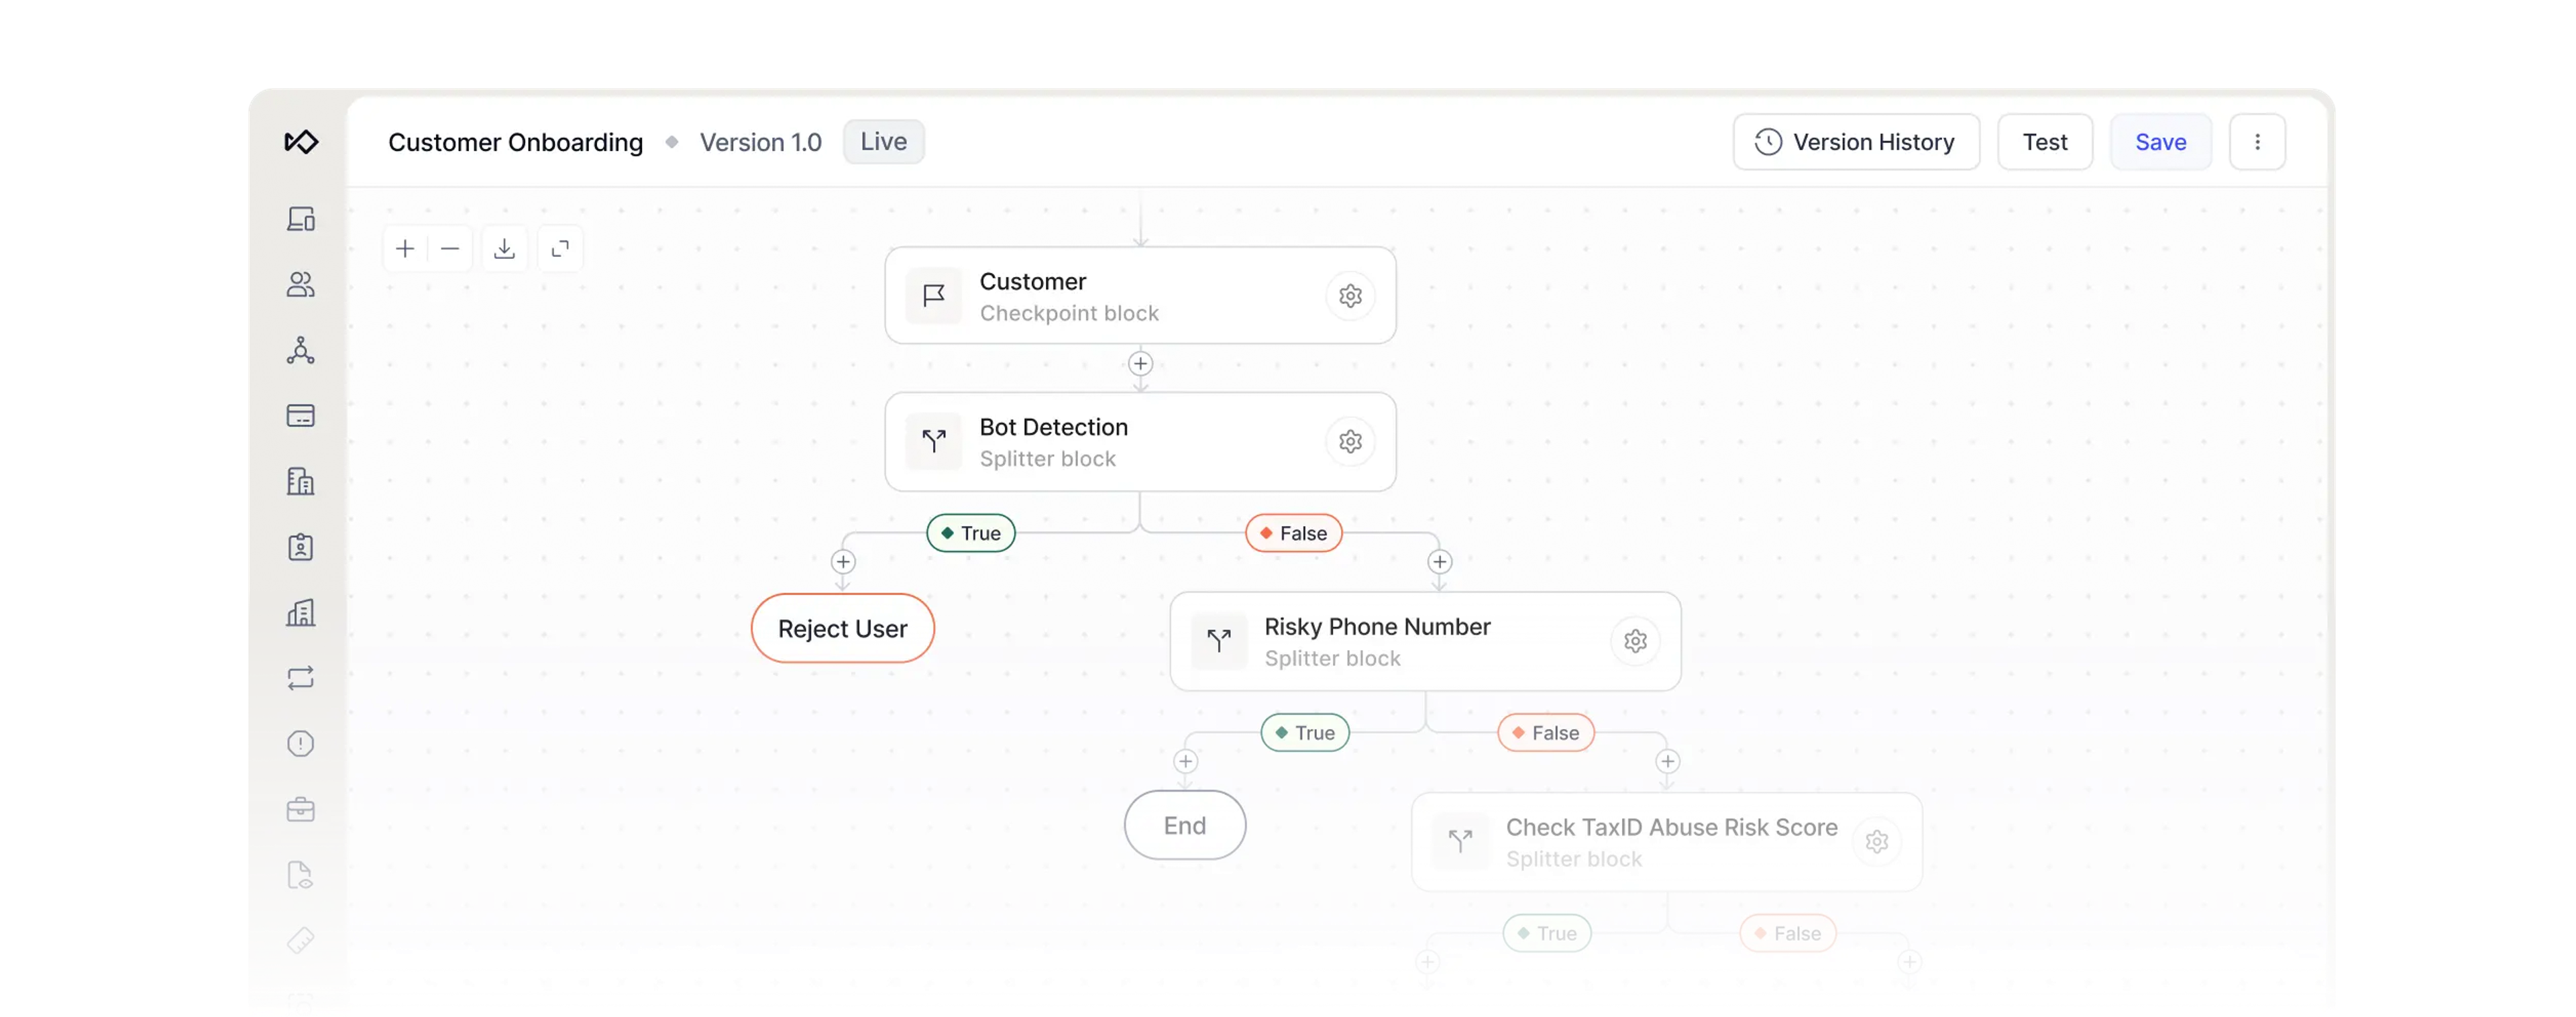The width and height of the screenshot is (2576, 1017).
Task: Click the download canvas snapshot icon
Action: coord(505,248)
